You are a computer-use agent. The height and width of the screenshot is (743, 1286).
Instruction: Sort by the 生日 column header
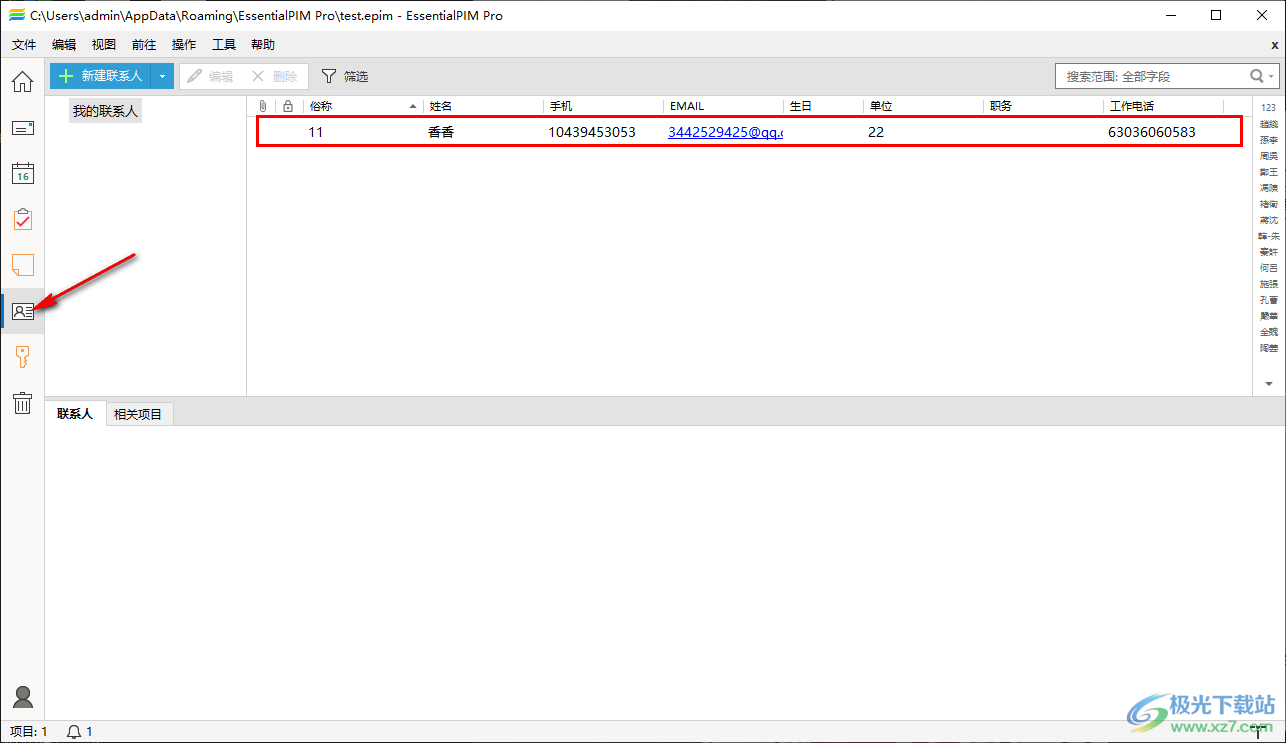coord(823,106)
